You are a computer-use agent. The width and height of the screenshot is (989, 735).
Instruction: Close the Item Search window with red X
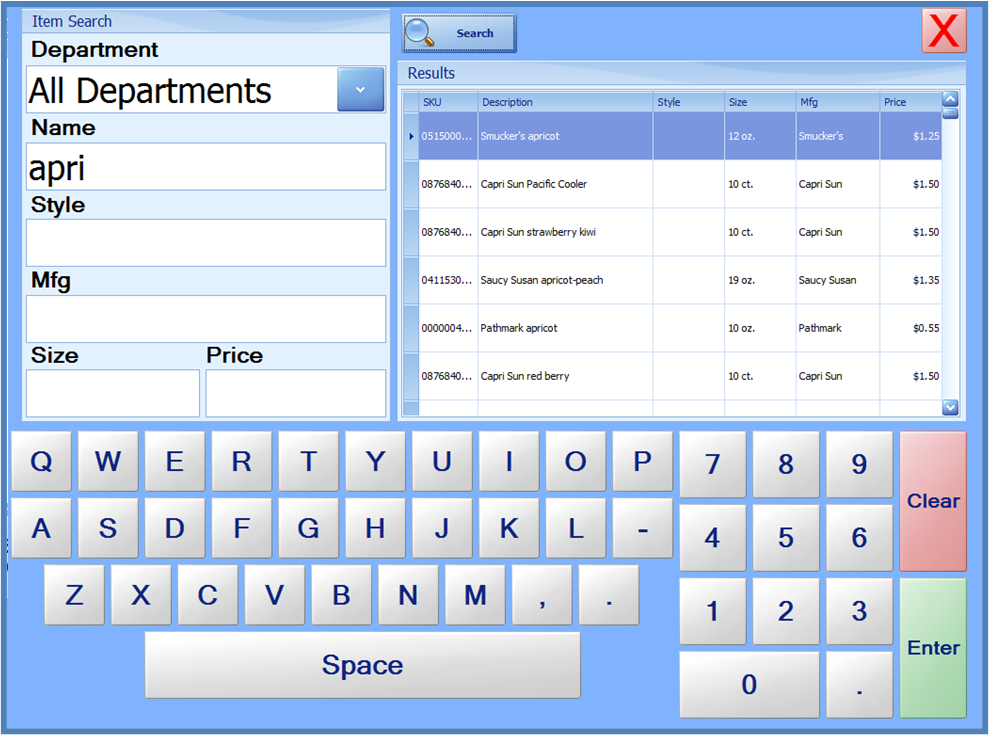(943, 31)
